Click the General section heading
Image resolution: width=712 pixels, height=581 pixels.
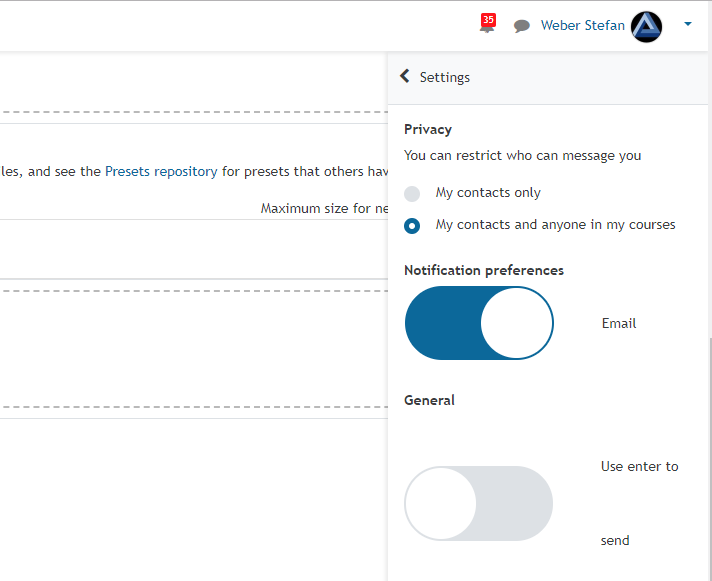pos(429,400)
